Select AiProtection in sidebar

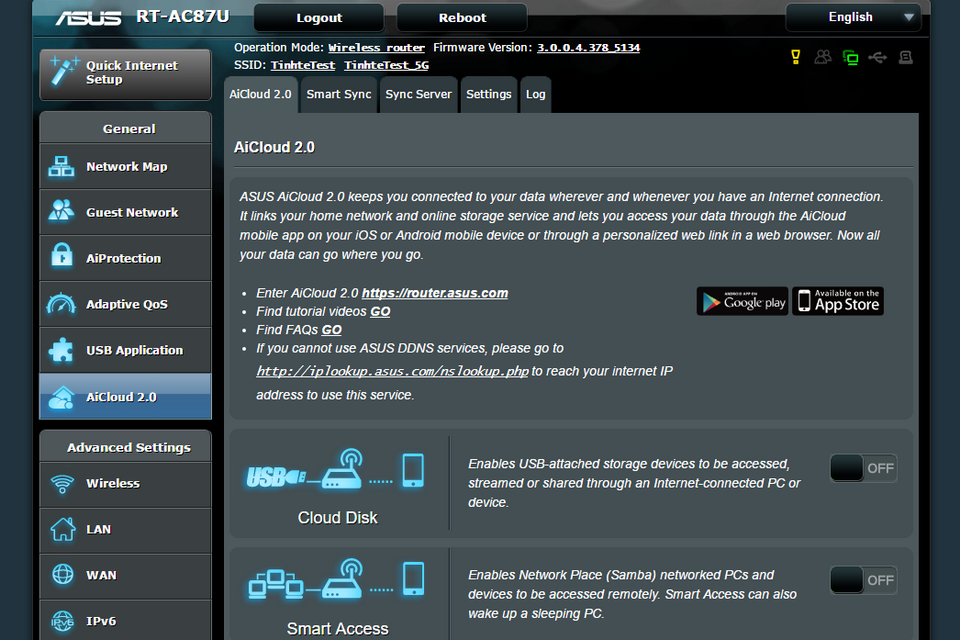click(x=126, y=258)
